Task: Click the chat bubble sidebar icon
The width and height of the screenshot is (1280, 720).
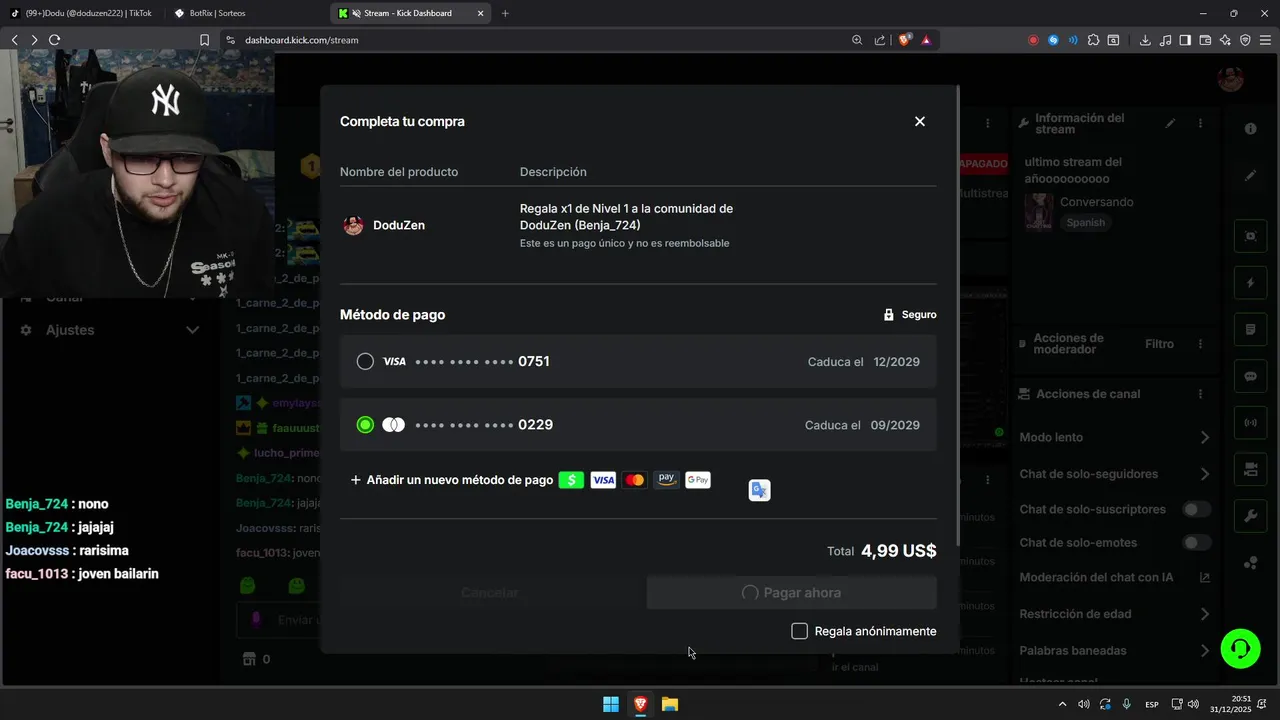Action: [x=1250, y=377]
